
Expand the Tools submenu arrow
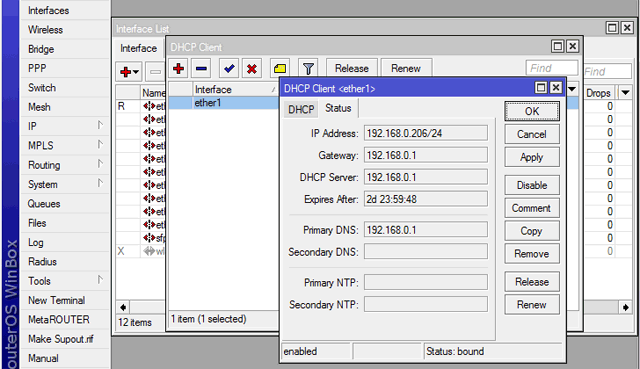[100, 280]
